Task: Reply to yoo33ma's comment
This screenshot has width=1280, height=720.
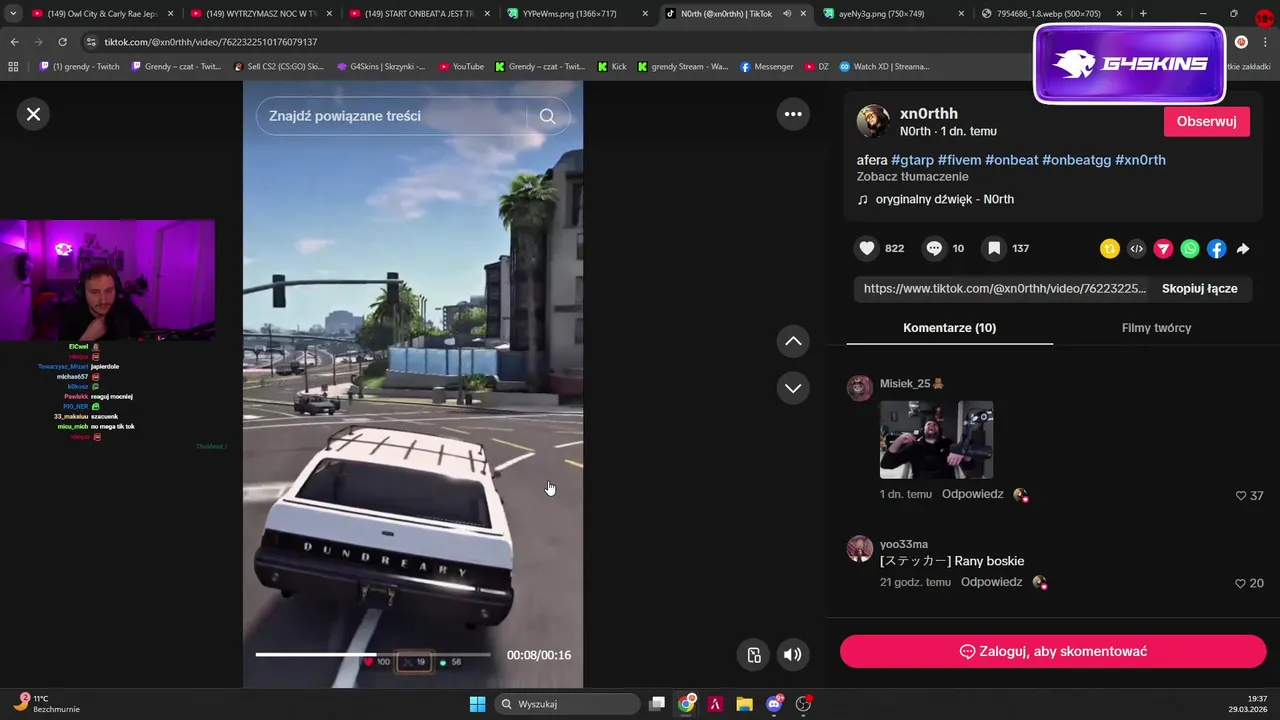Action: [991, 582]
